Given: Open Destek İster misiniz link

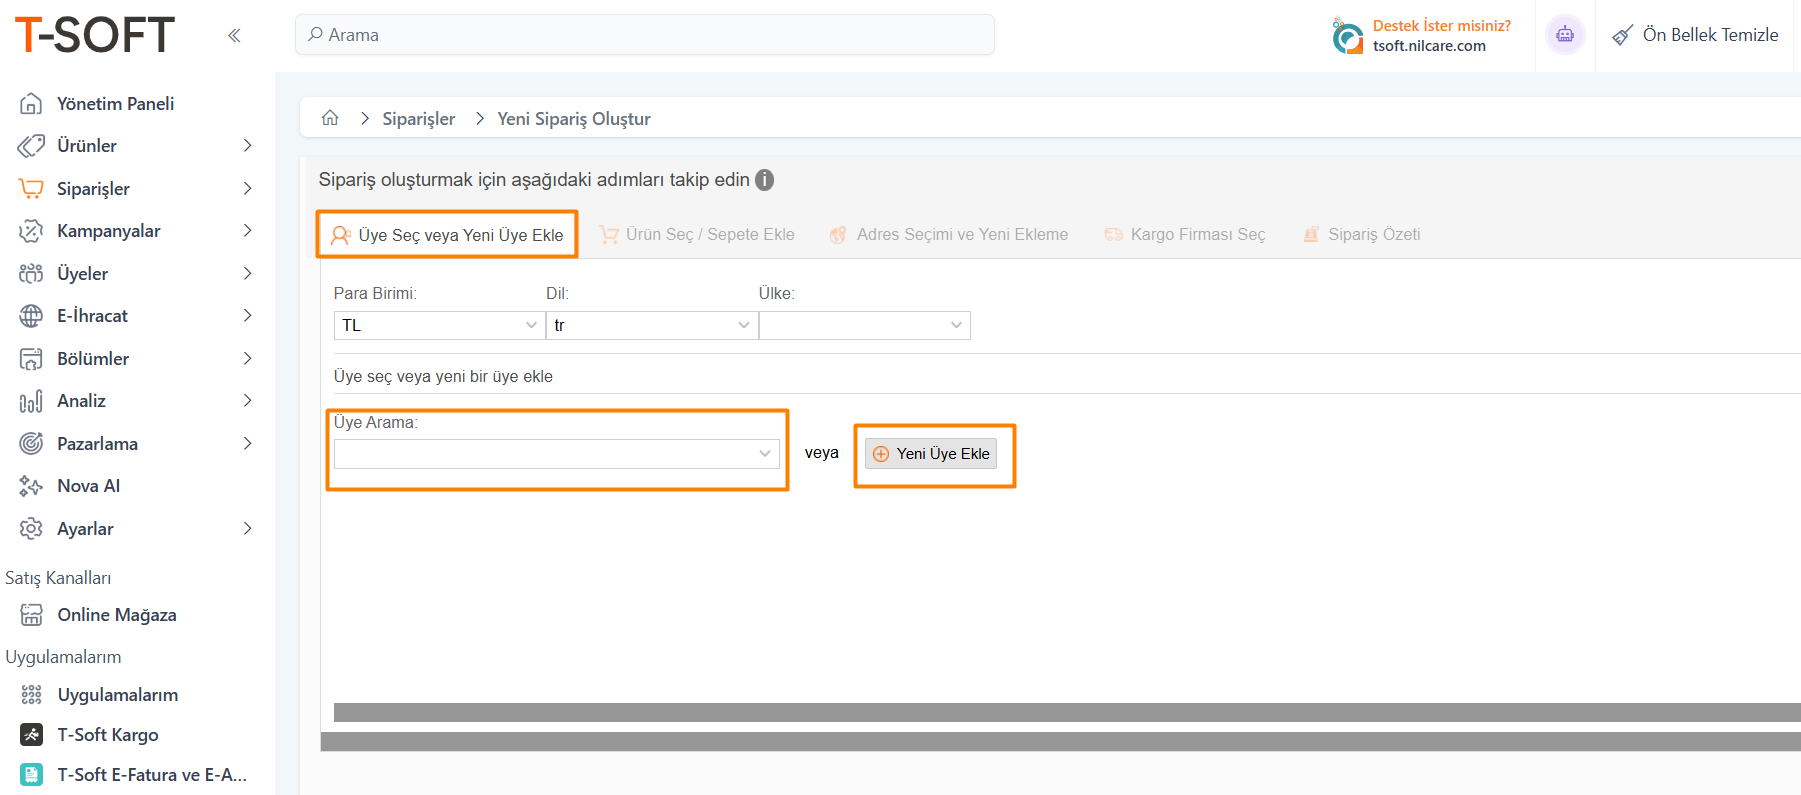Looking at the screenshot, I should coord(1441,26).
